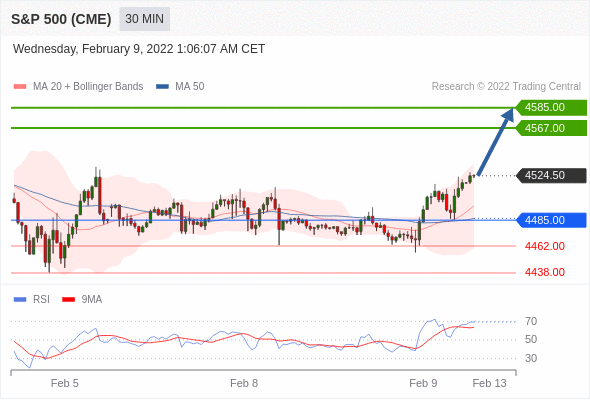Toggle the 9MA legend entry
590x400 pixels.
pos(82,300)
